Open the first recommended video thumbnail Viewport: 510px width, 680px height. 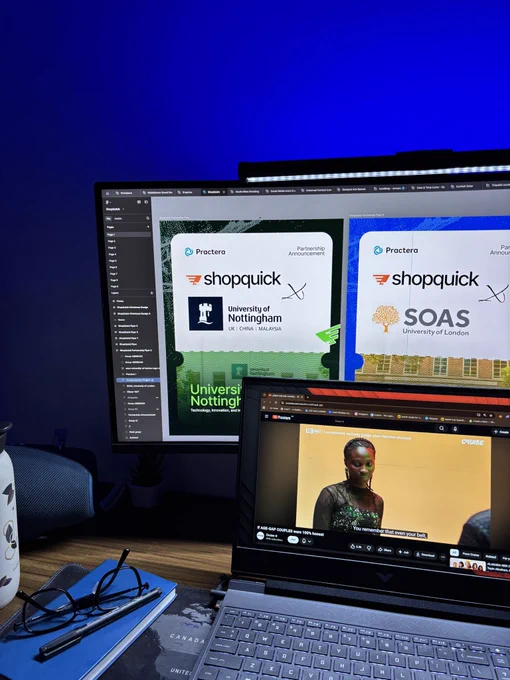468,566
